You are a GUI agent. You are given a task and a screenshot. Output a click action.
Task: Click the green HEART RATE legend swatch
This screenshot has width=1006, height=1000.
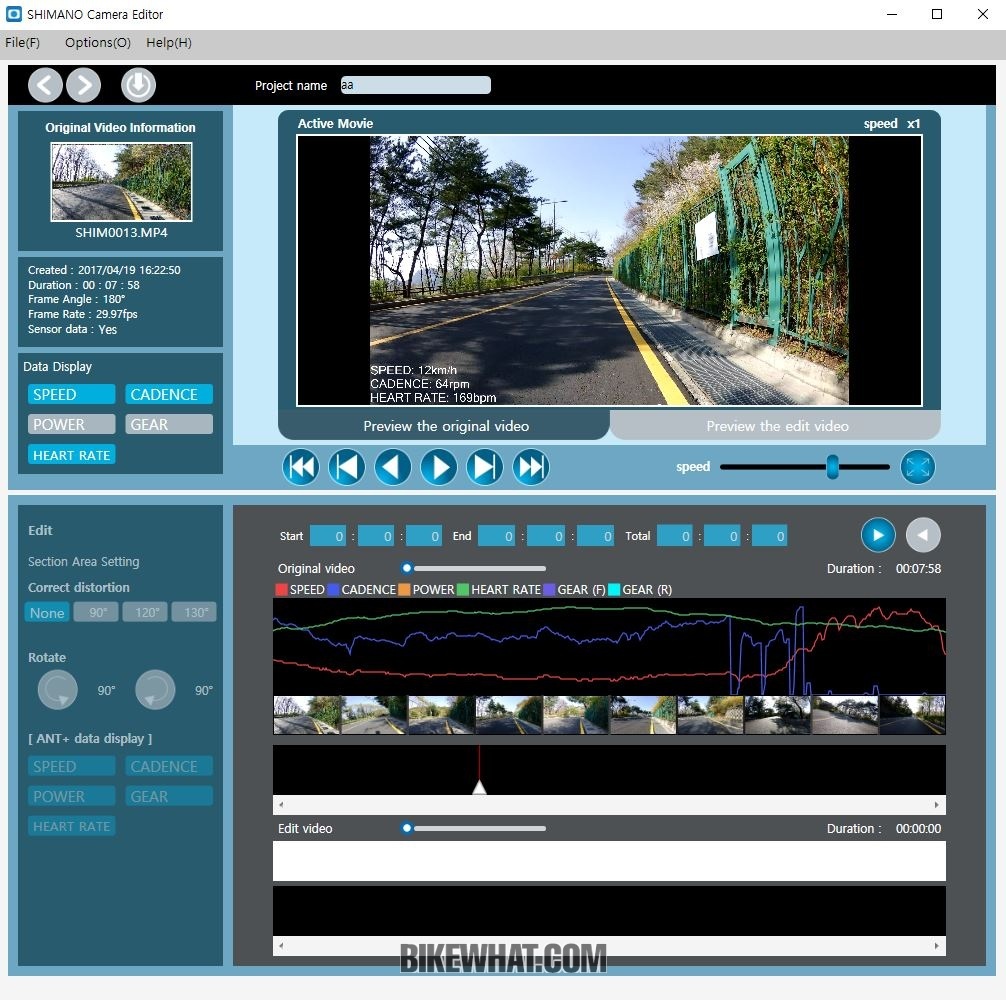pyautogui.click(x=463, y=589)
